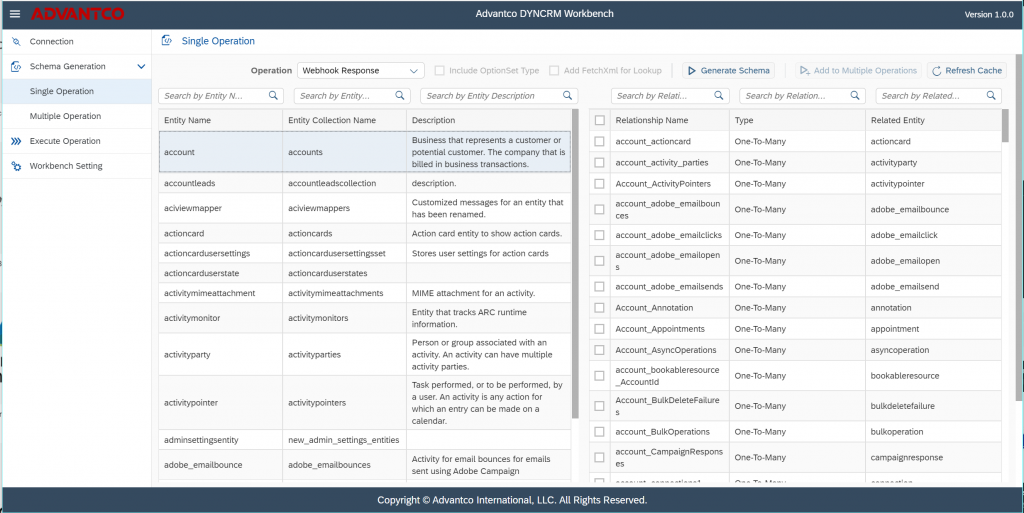Check the account_adobe_emailsends checkbox

pos(600,287)
